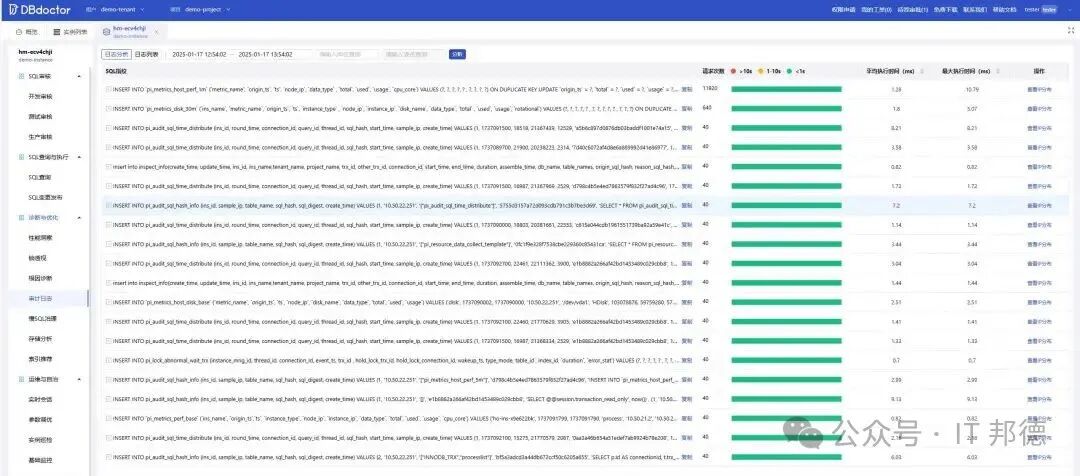The width and height of the screenshot is (1080, 476).
Task: Click the row icon of the pi_metrics_host_disk_base INSERT
Action: [x=108, y=302]
